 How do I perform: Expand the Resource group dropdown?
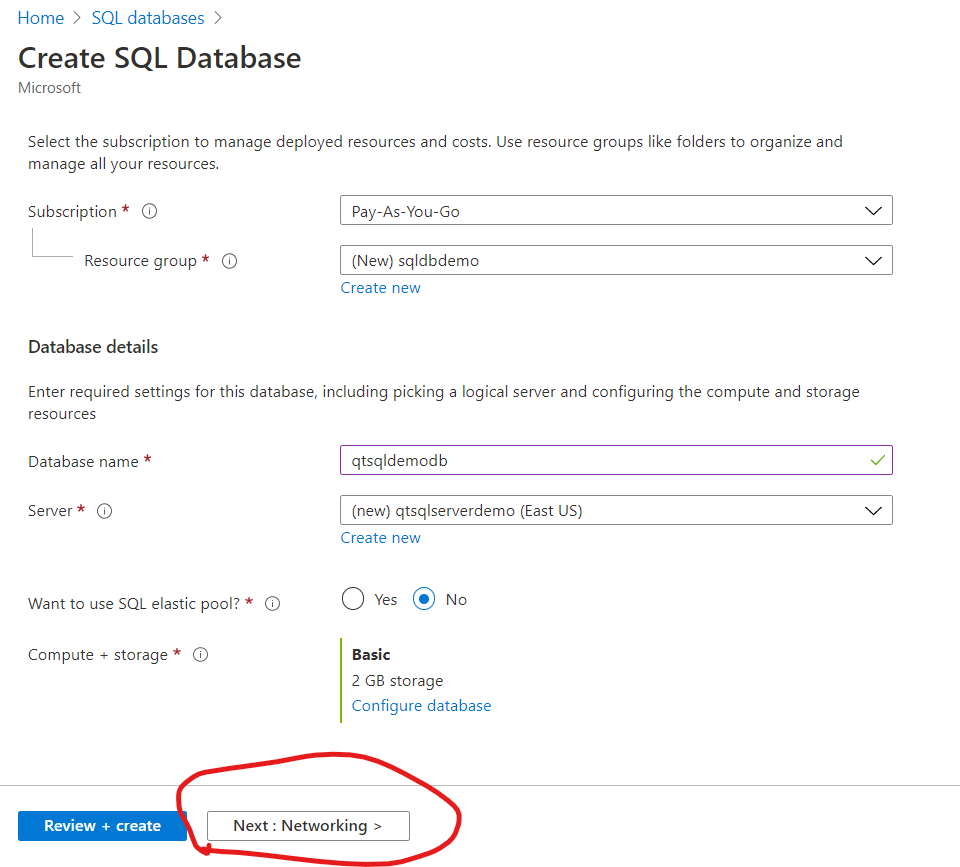coord(615,260)
